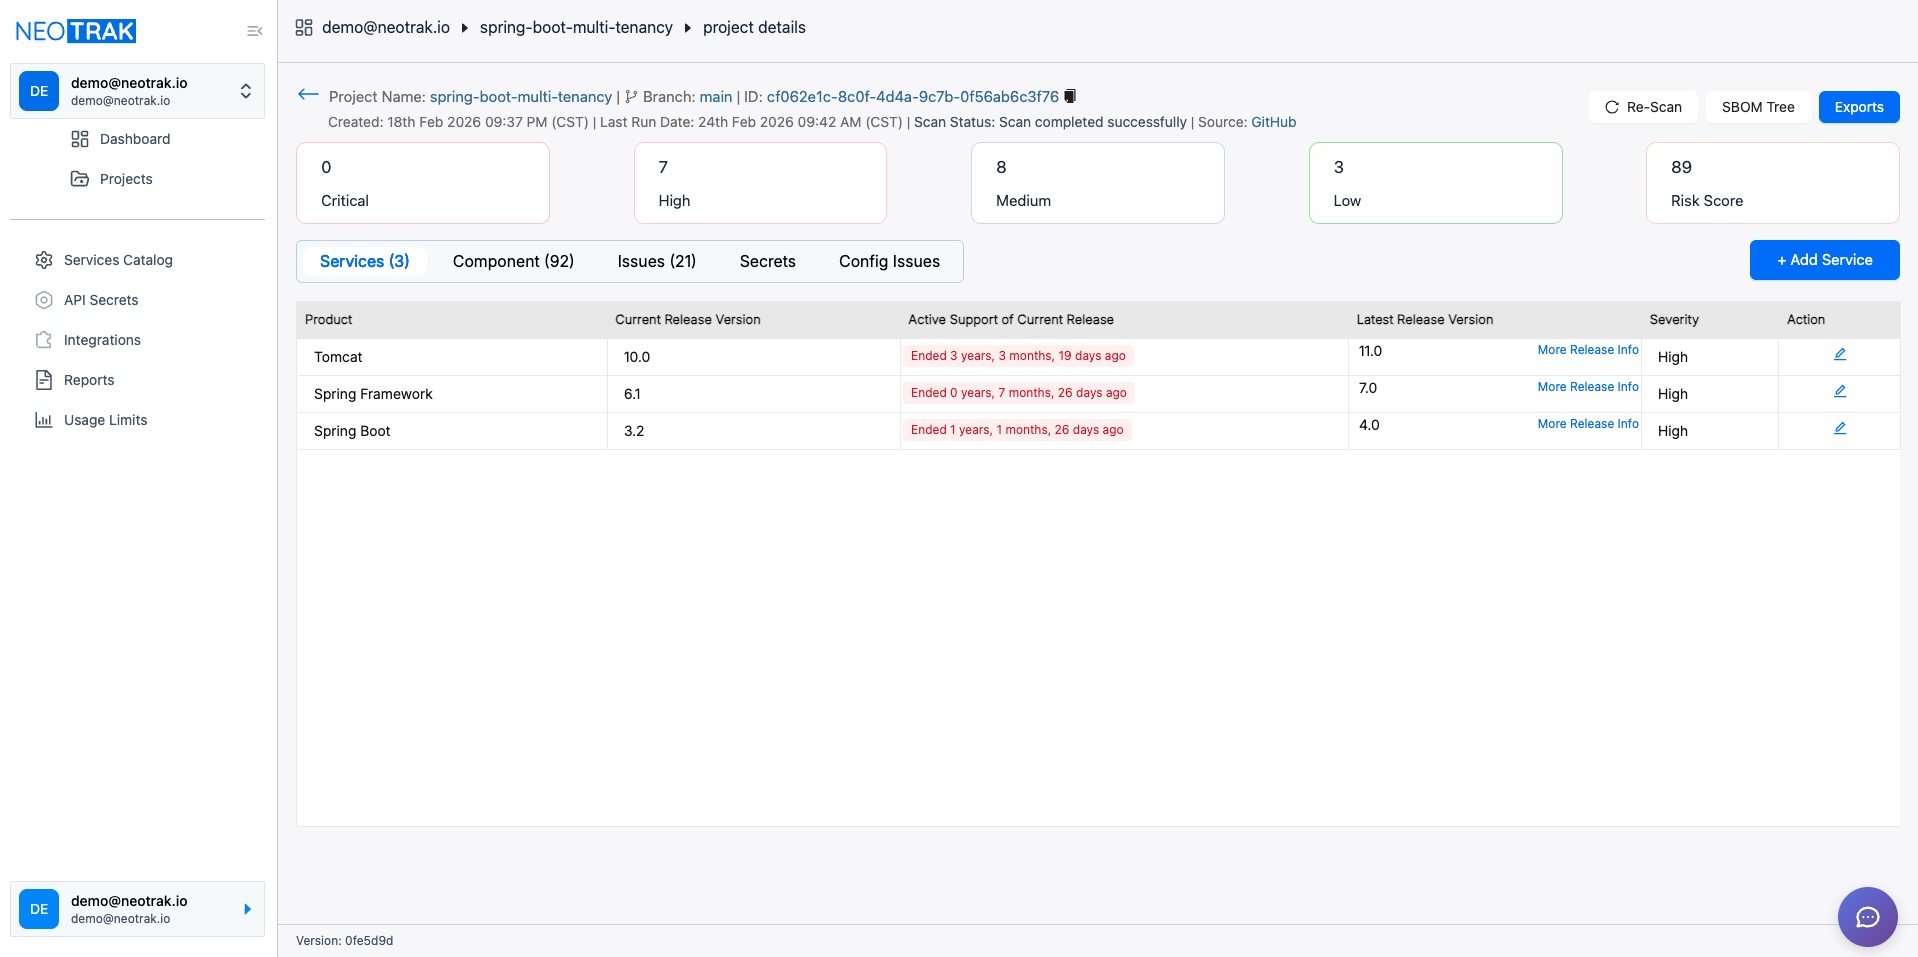
Task: Expand the demo@neotrak.io account switcher
Action: (245, 90)
